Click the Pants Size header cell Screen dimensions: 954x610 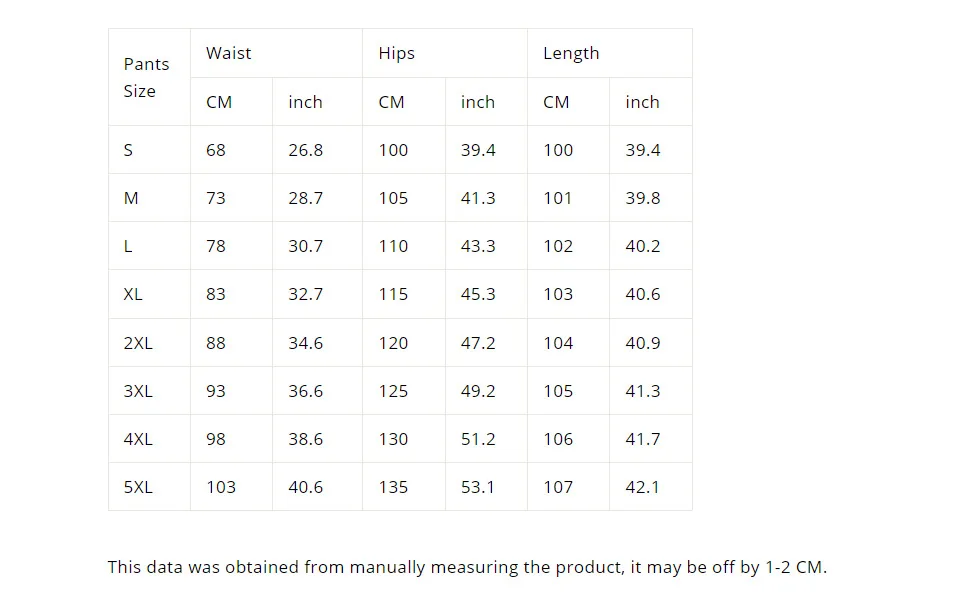(x=149, y=77)
